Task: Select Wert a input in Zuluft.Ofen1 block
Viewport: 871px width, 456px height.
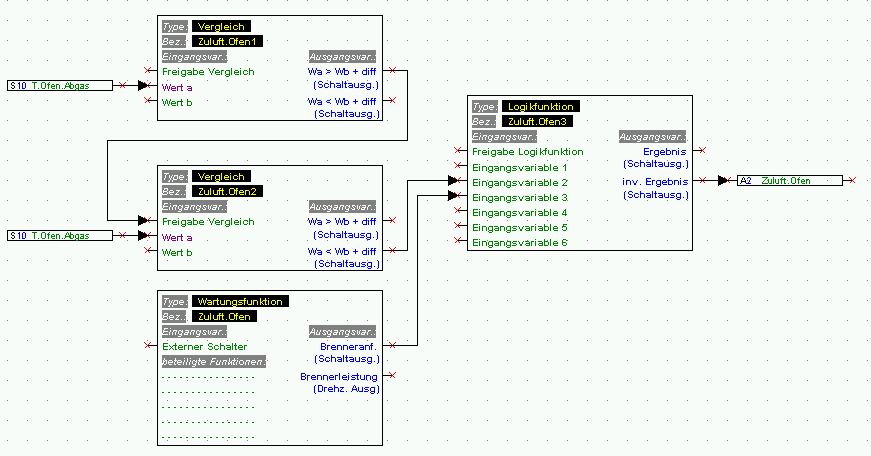Action: (x=177, y=87)
